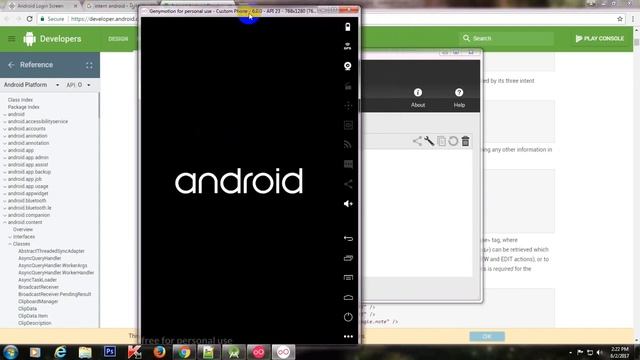Viewport: 640px width, 360px height.
Task: Select AbstractThreadedSyncAdapter in the class list
Action: click(x=51, y=251)
